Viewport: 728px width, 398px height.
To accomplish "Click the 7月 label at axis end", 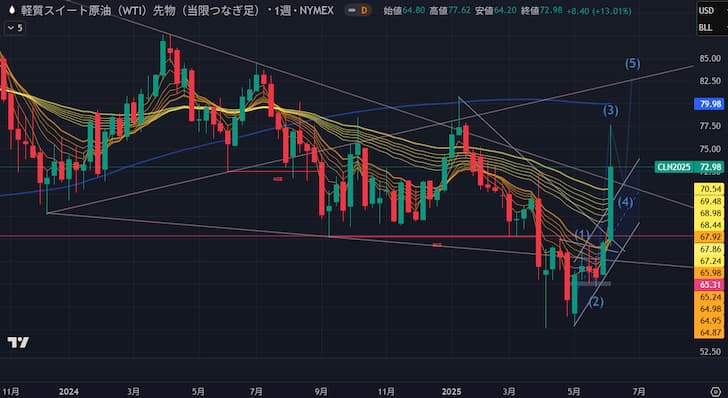I will [639, 391].
